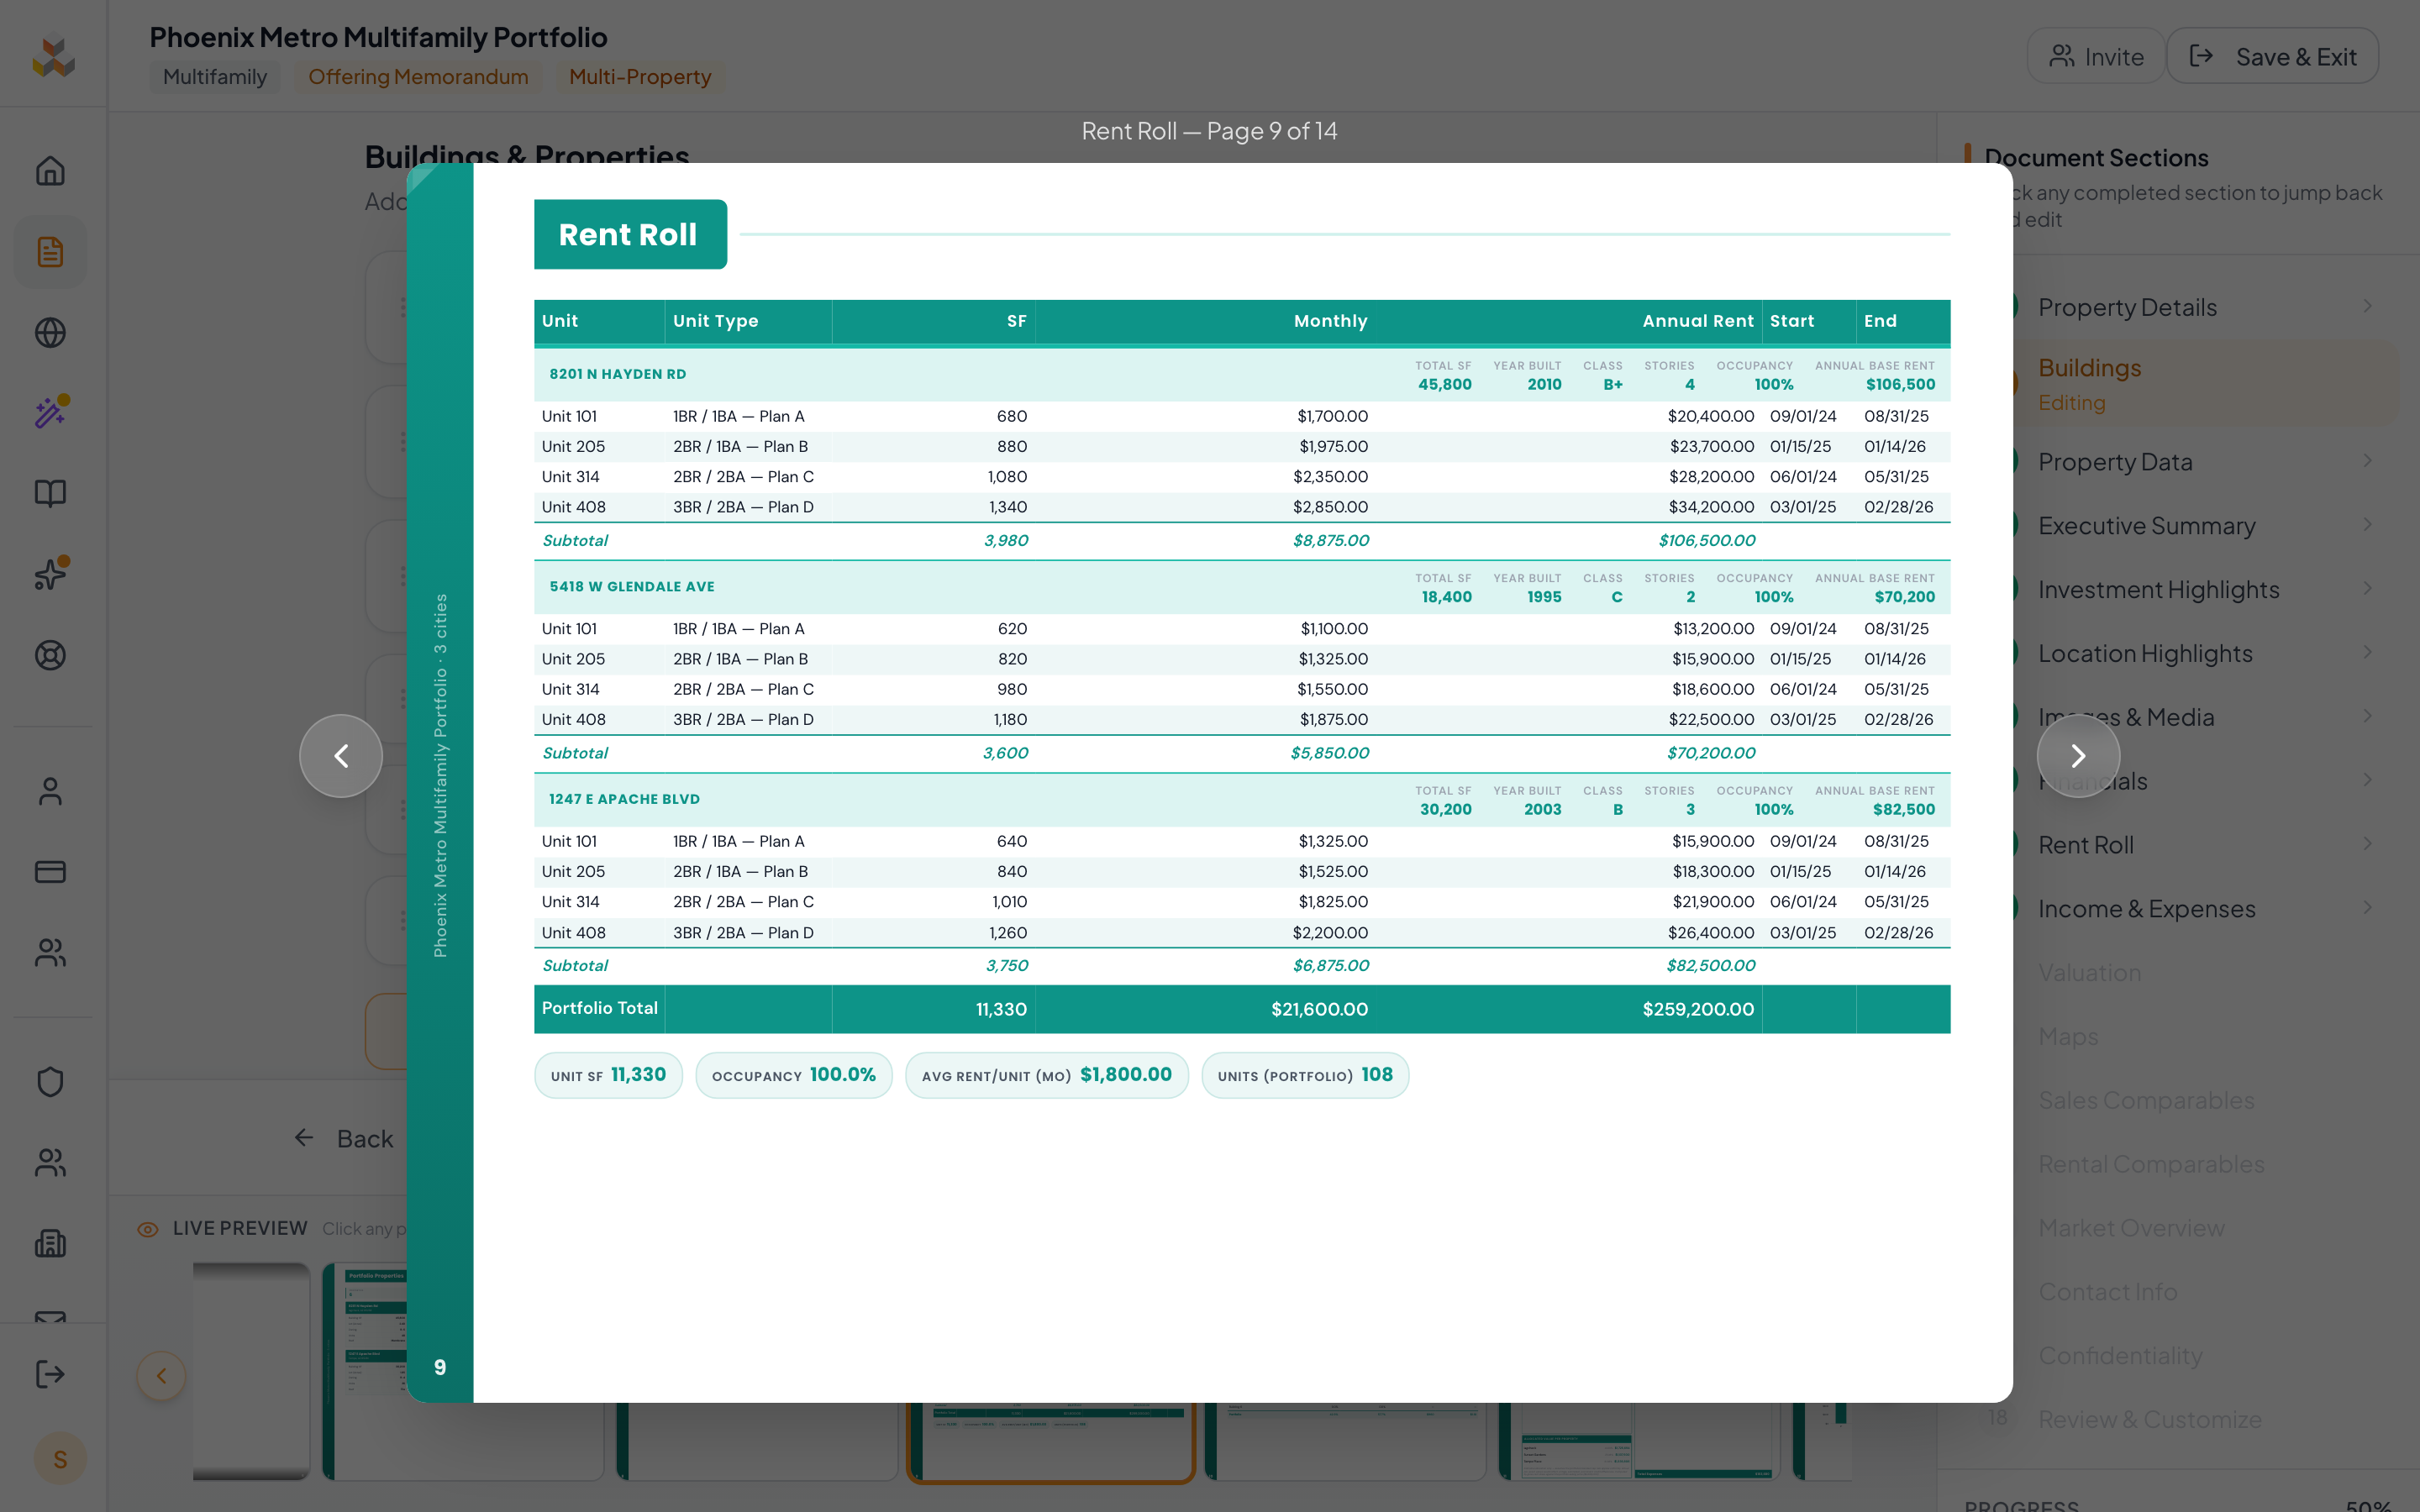Expand chevron next to Income & Expenses
This screenshot has height=1512, width=2420.
click(2367, 908)
